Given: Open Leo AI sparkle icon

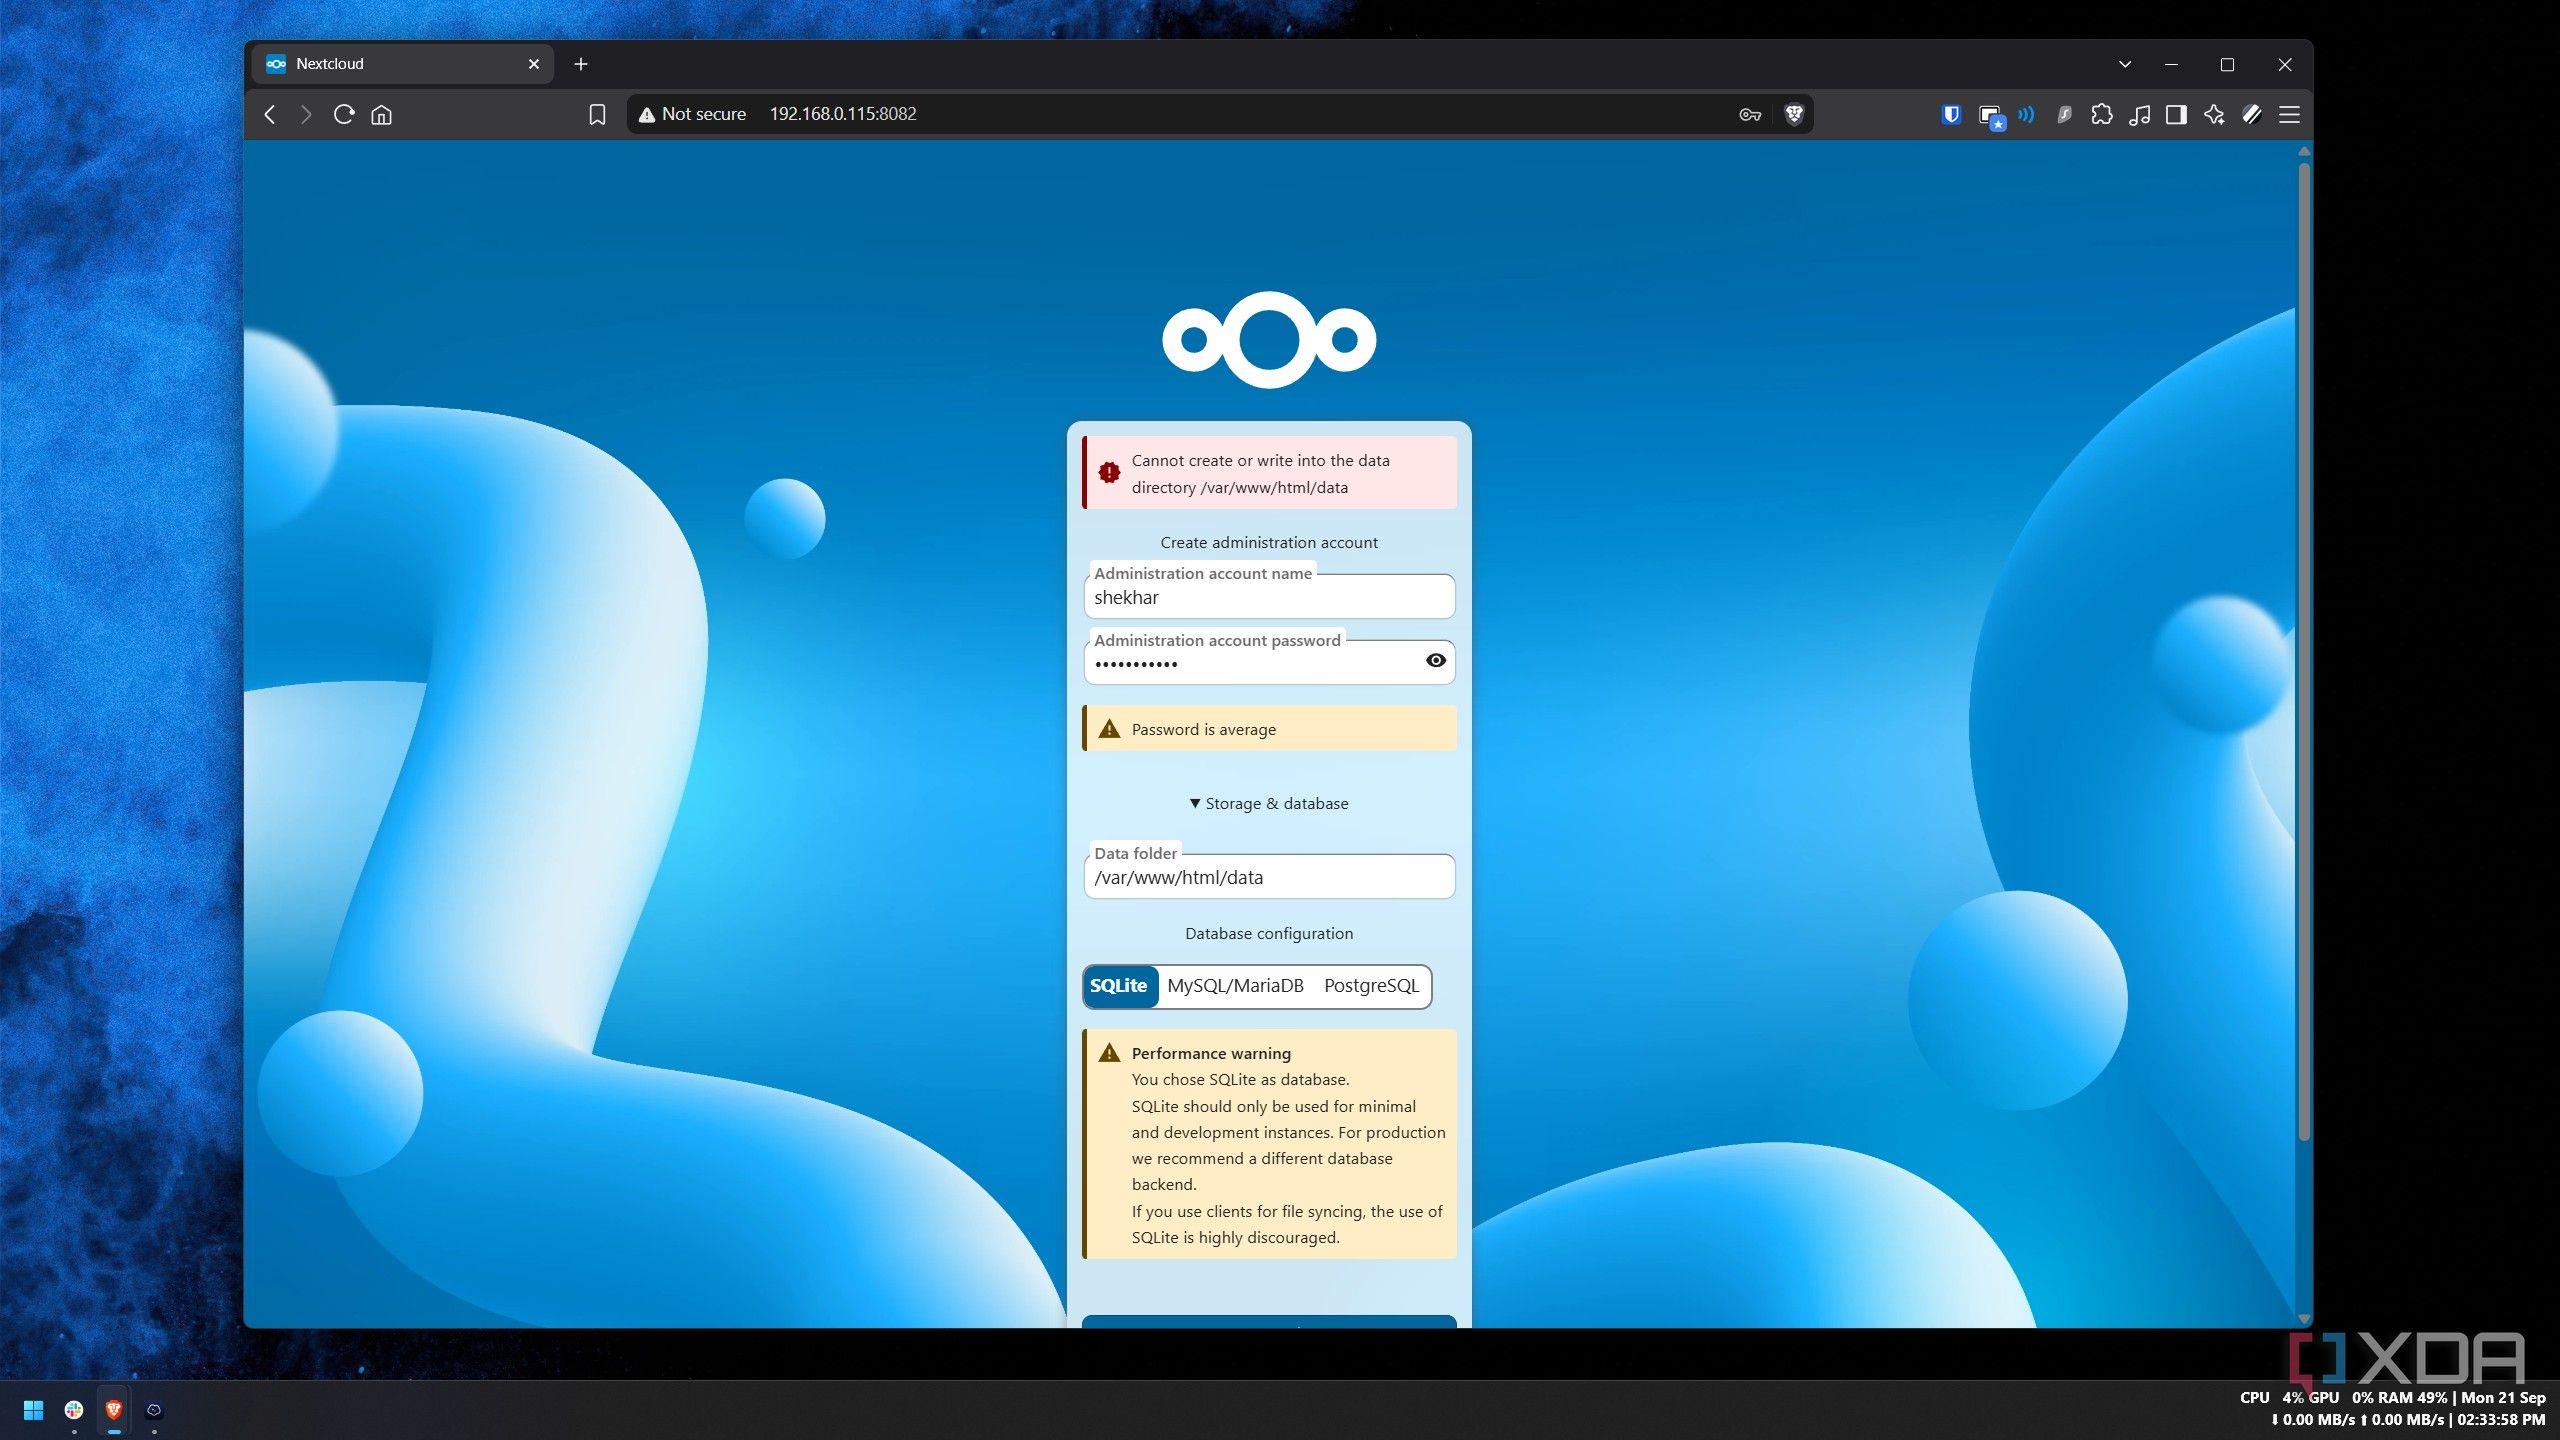Looking at the screenshot, I should tap(2214, 114).
